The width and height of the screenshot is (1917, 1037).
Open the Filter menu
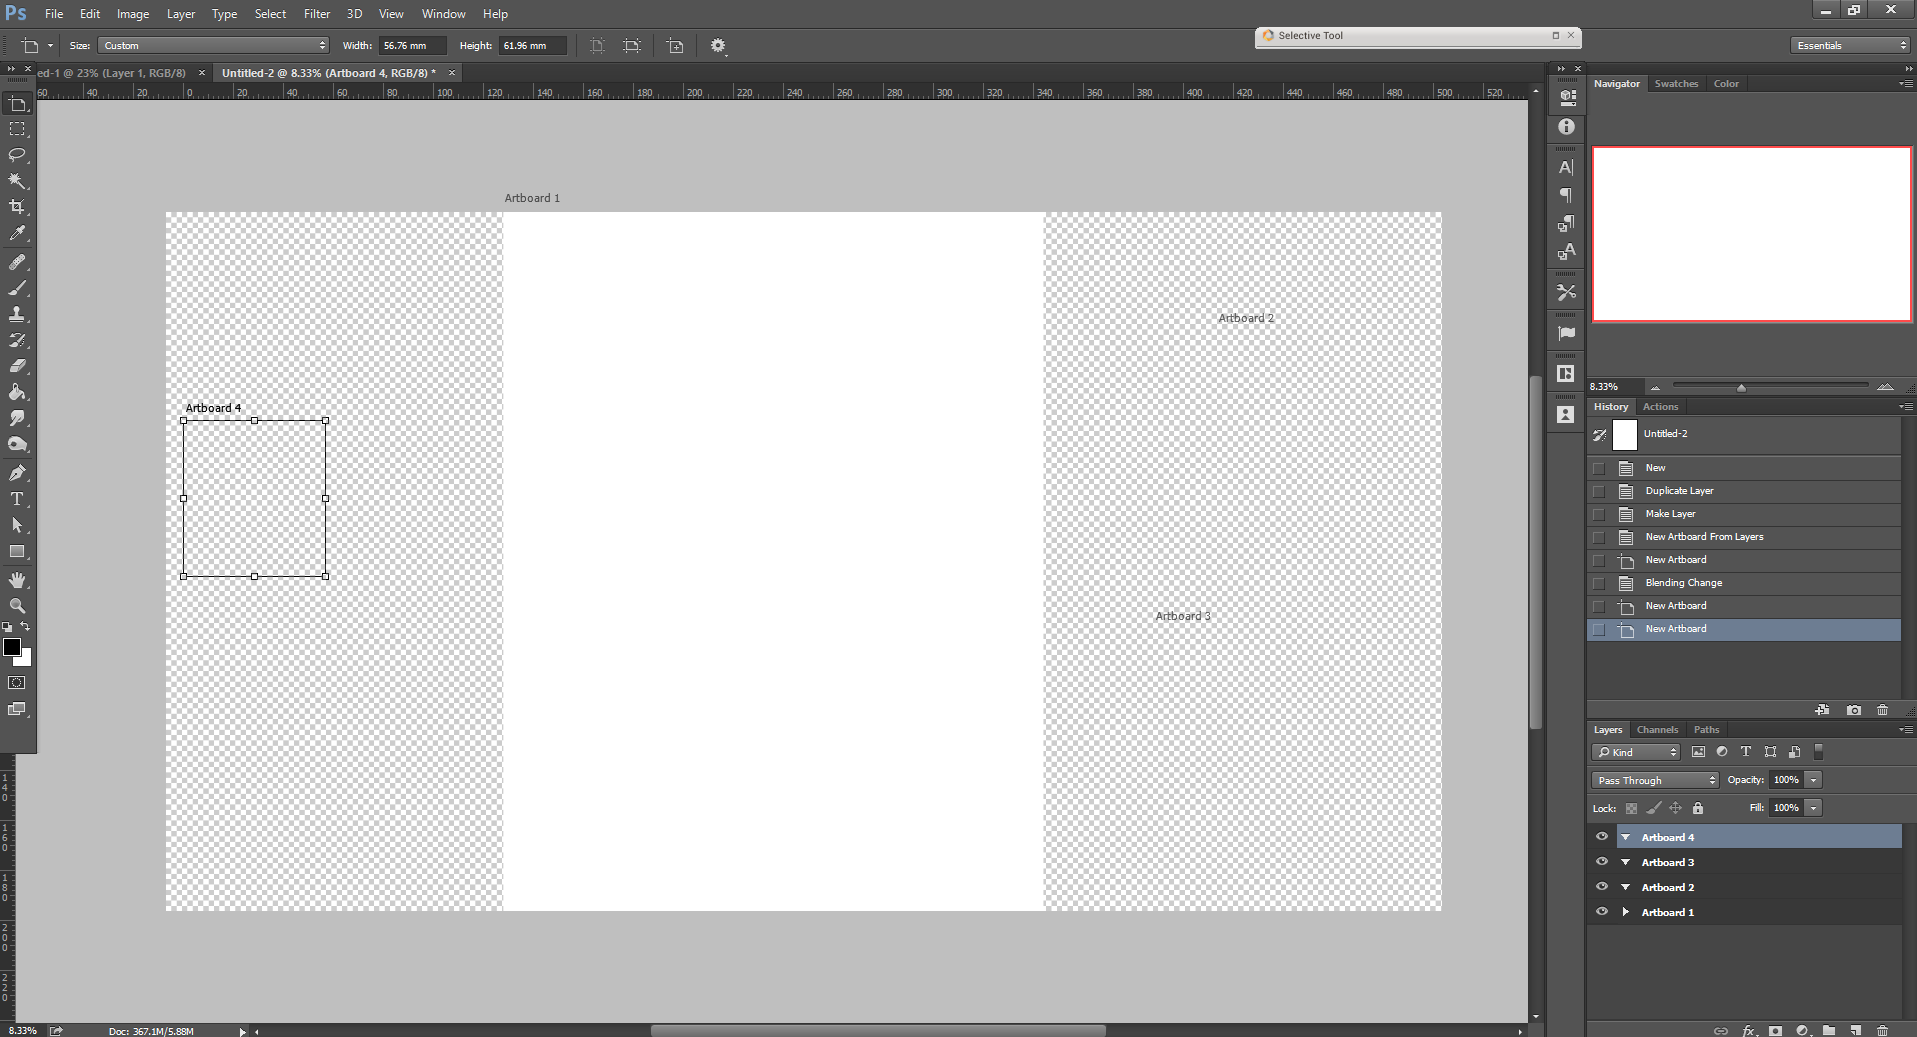pos(317,14)
